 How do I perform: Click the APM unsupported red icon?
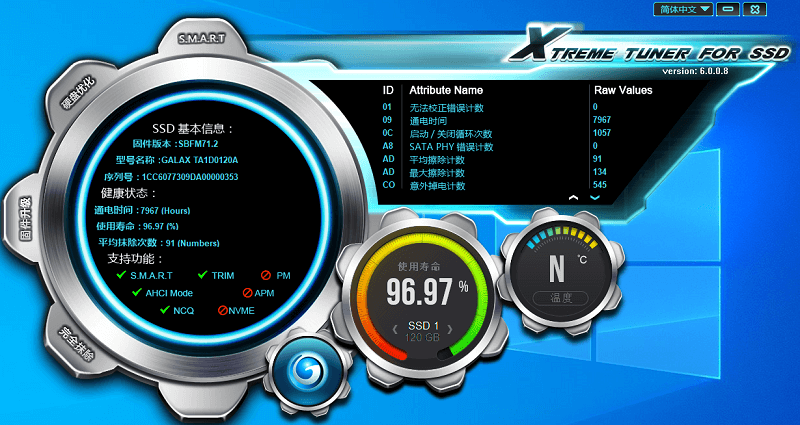coord(247,293)
